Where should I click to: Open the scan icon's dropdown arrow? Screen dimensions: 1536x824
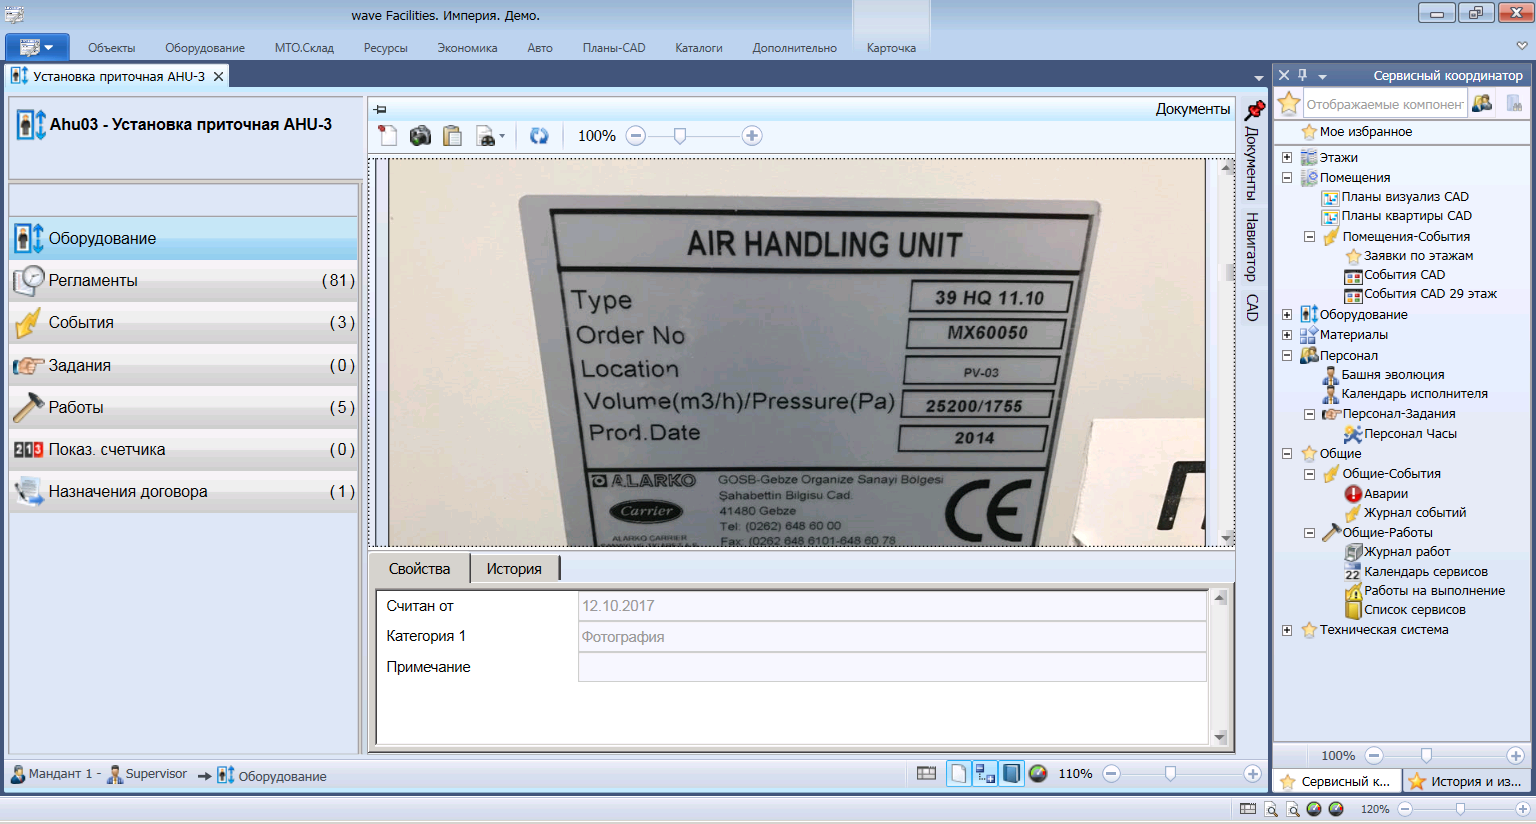pyautogui.click(x=502, y=137)
